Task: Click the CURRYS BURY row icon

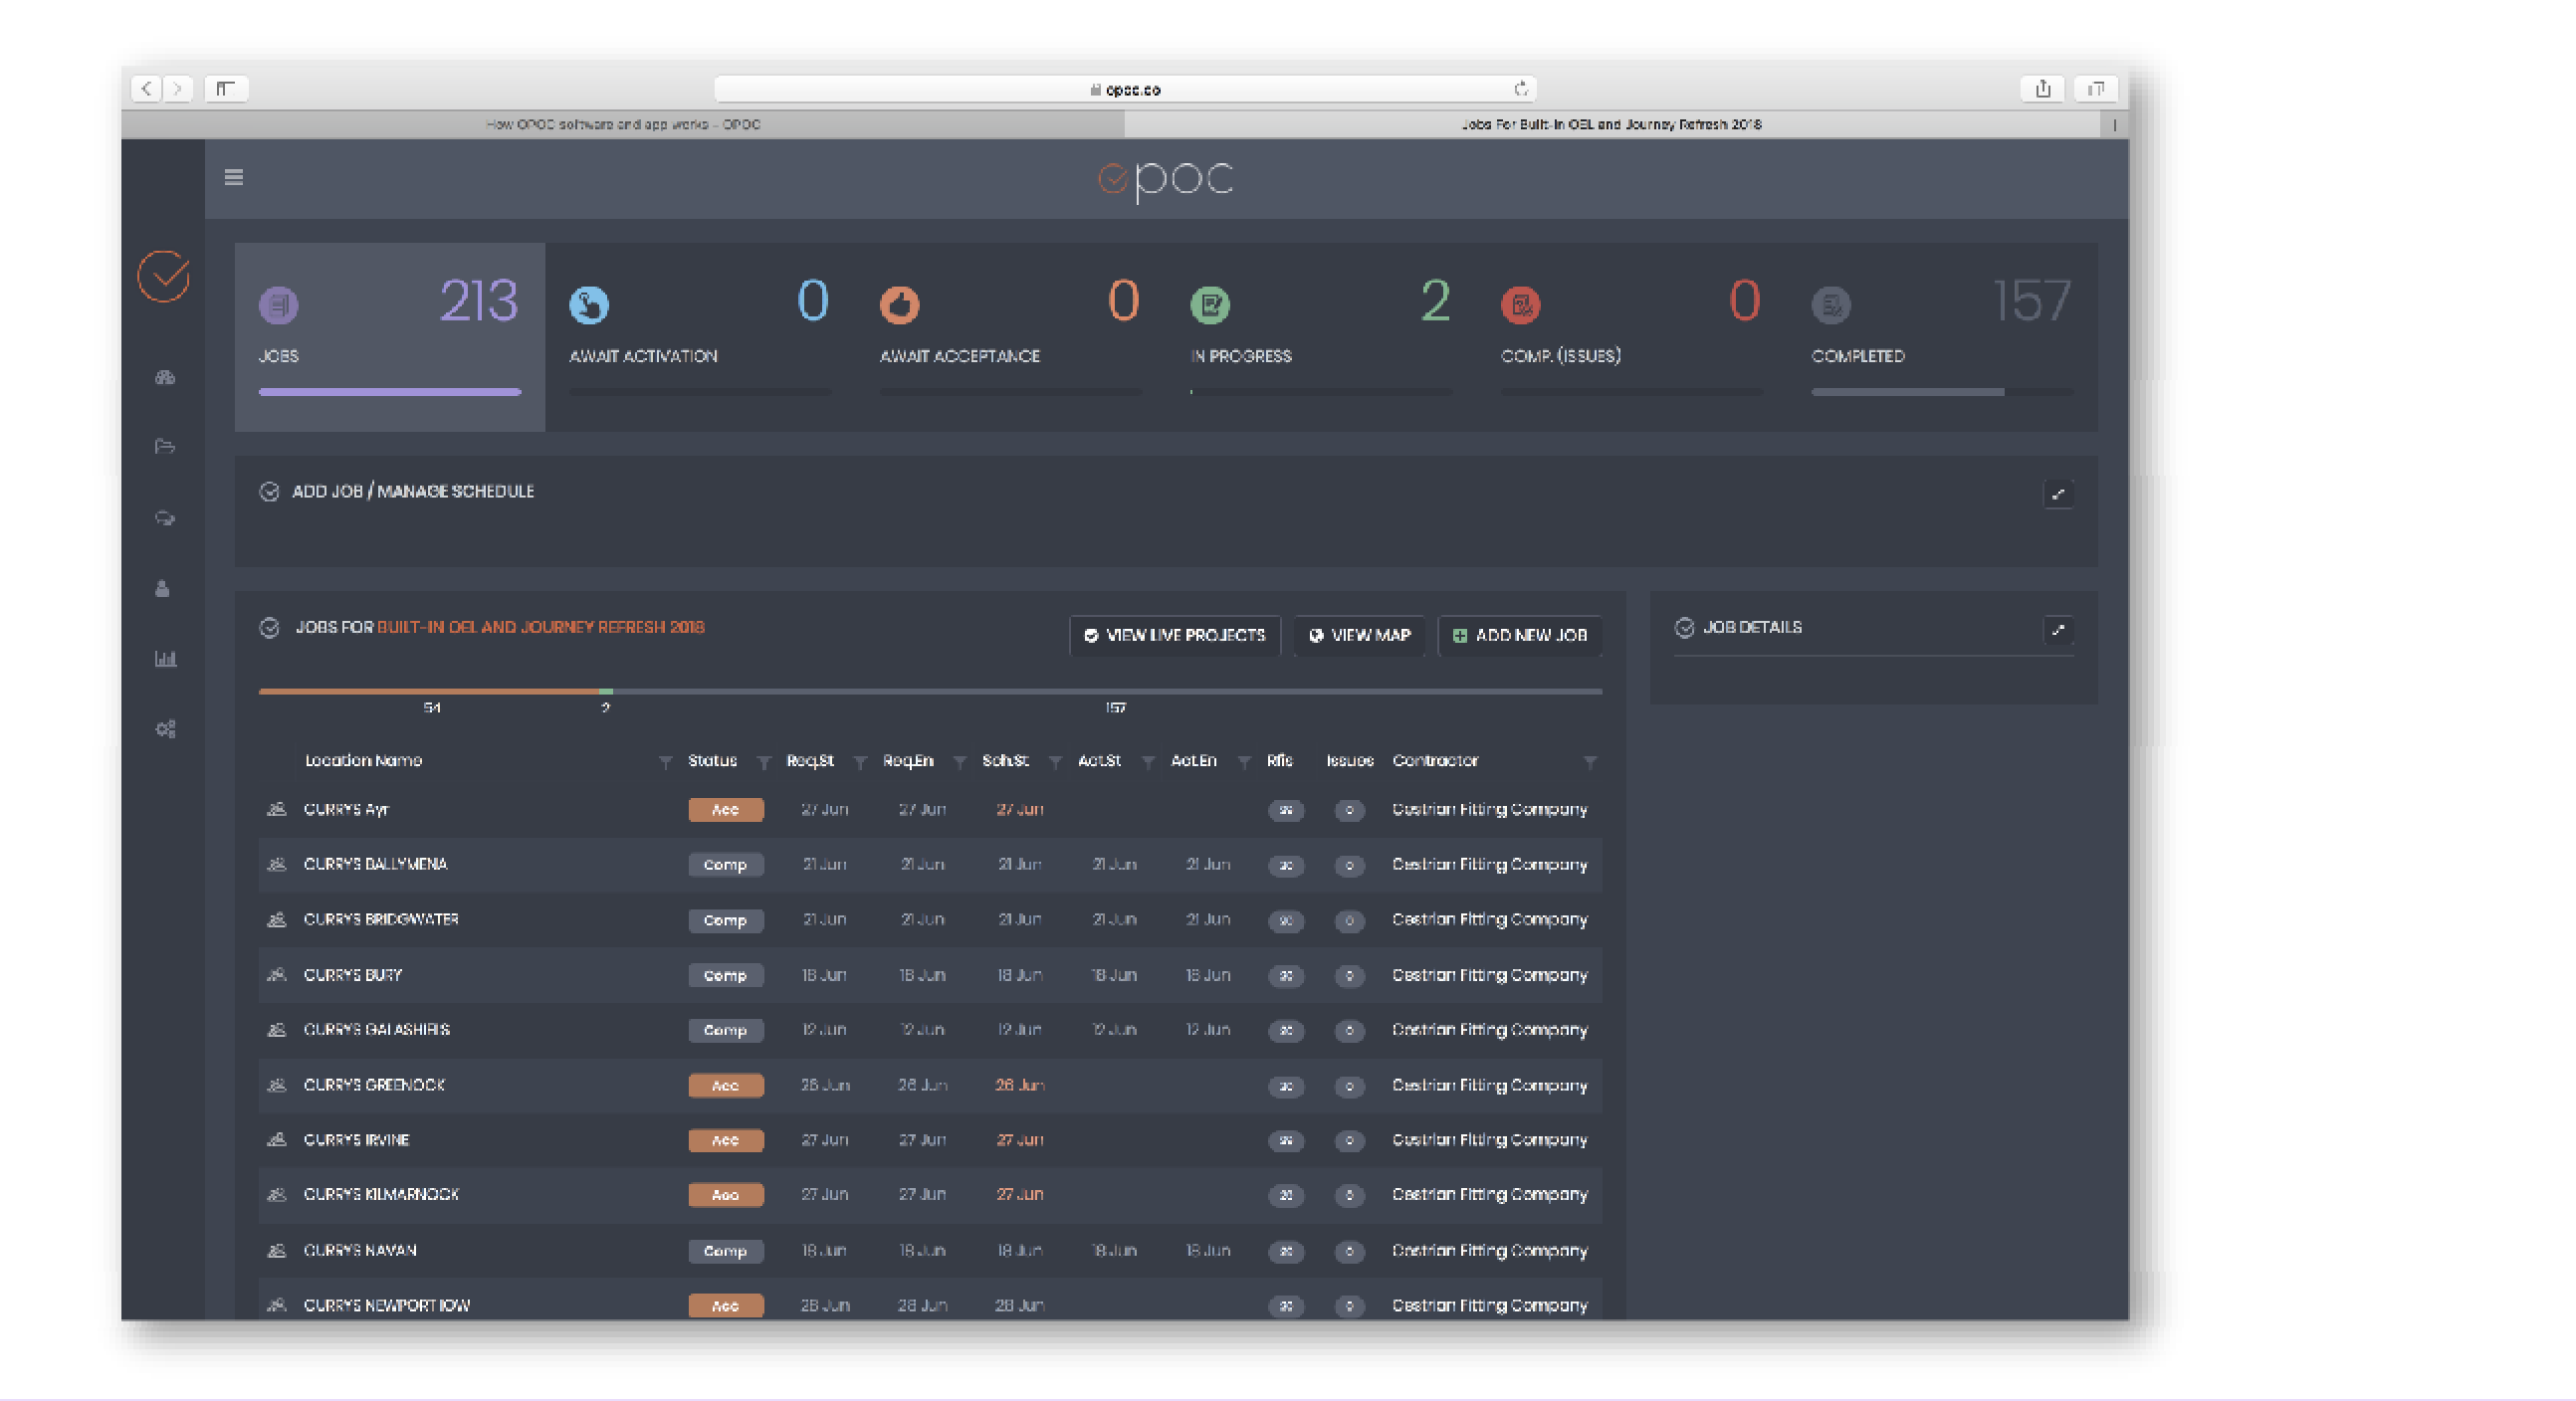Action: (277, 975)
